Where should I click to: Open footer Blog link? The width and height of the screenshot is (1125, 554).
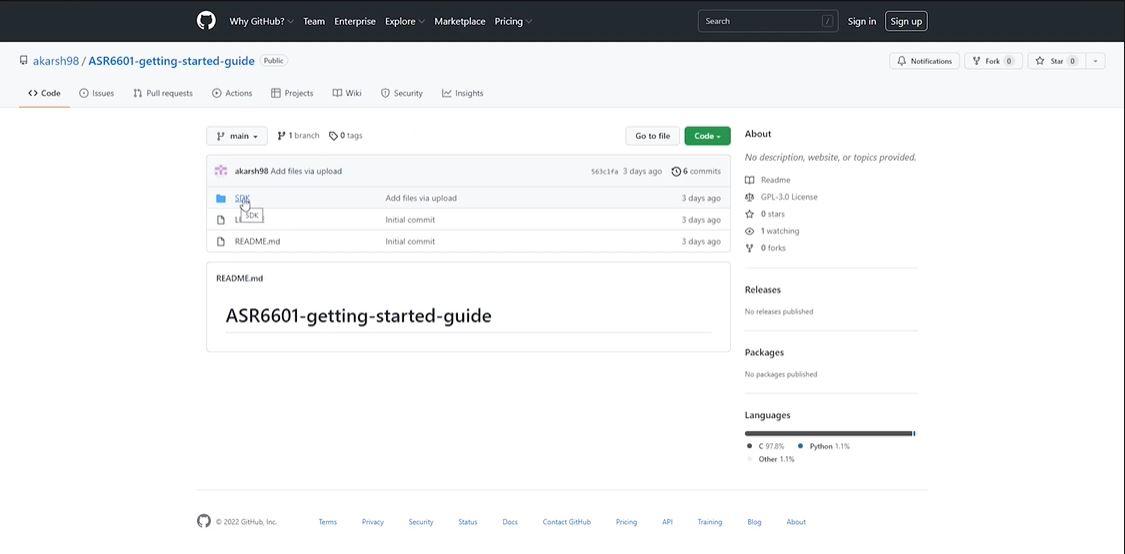[x=754, y=522]
